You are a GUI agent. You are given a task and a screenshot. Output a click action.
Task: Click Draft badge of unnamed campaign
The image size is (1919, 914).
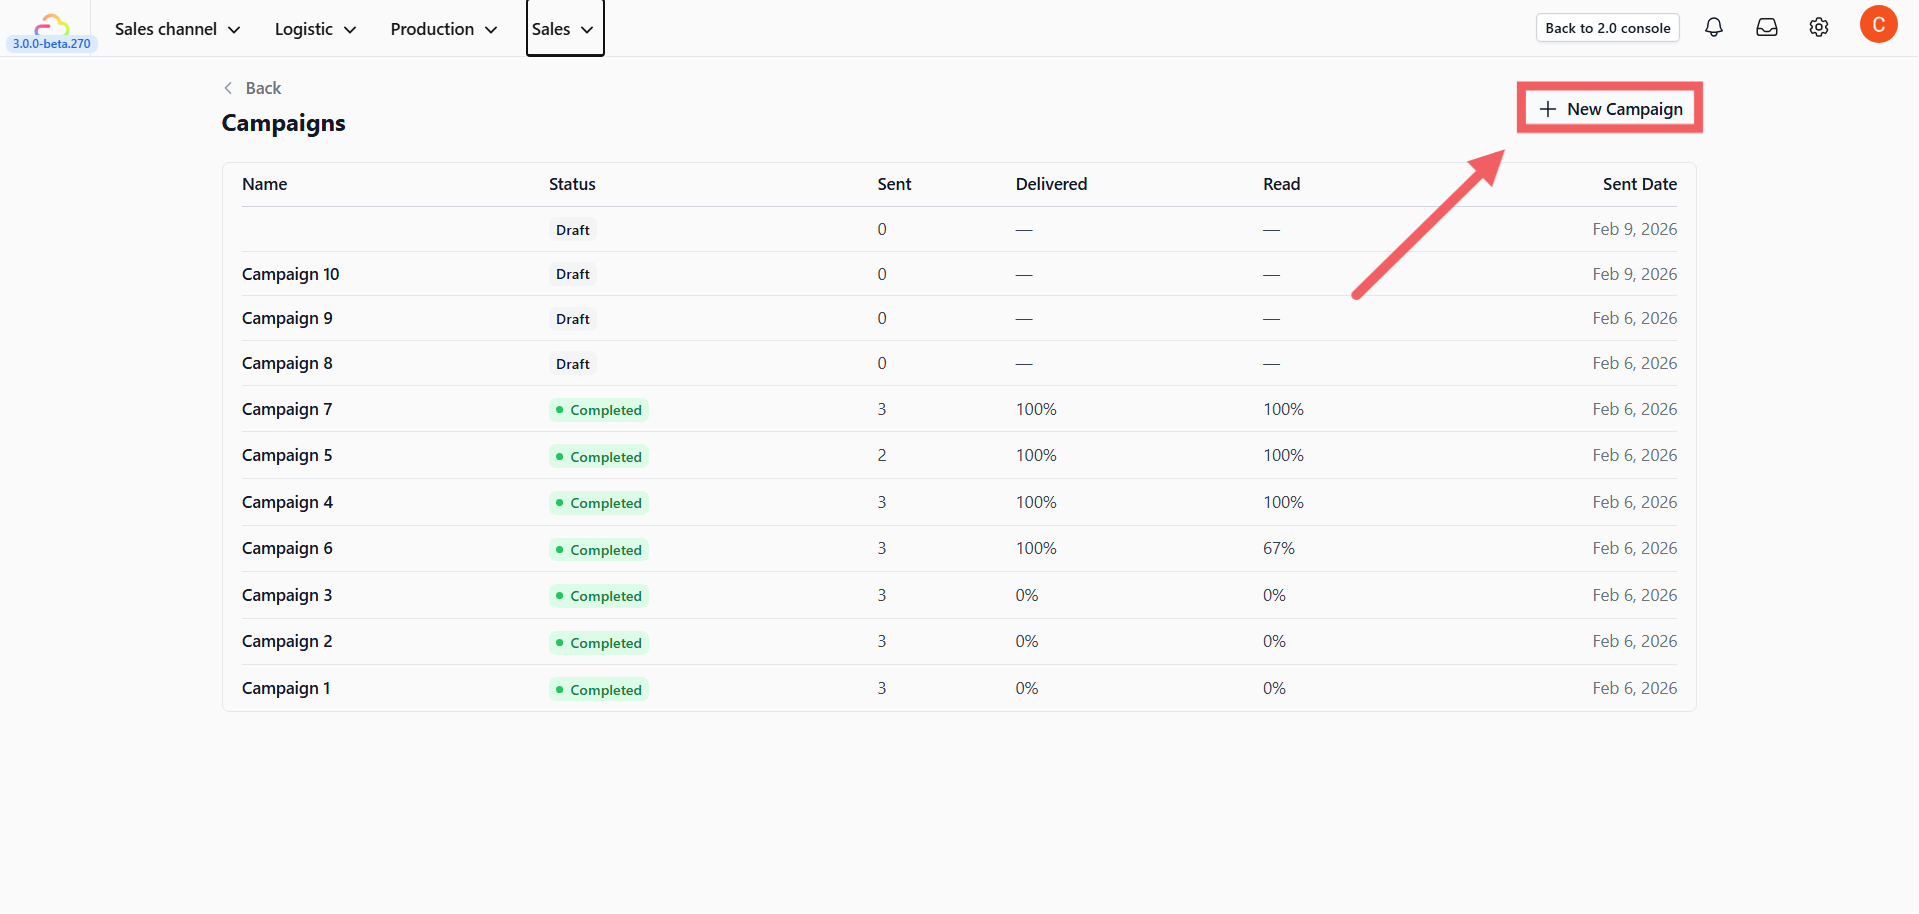[573, 230]
